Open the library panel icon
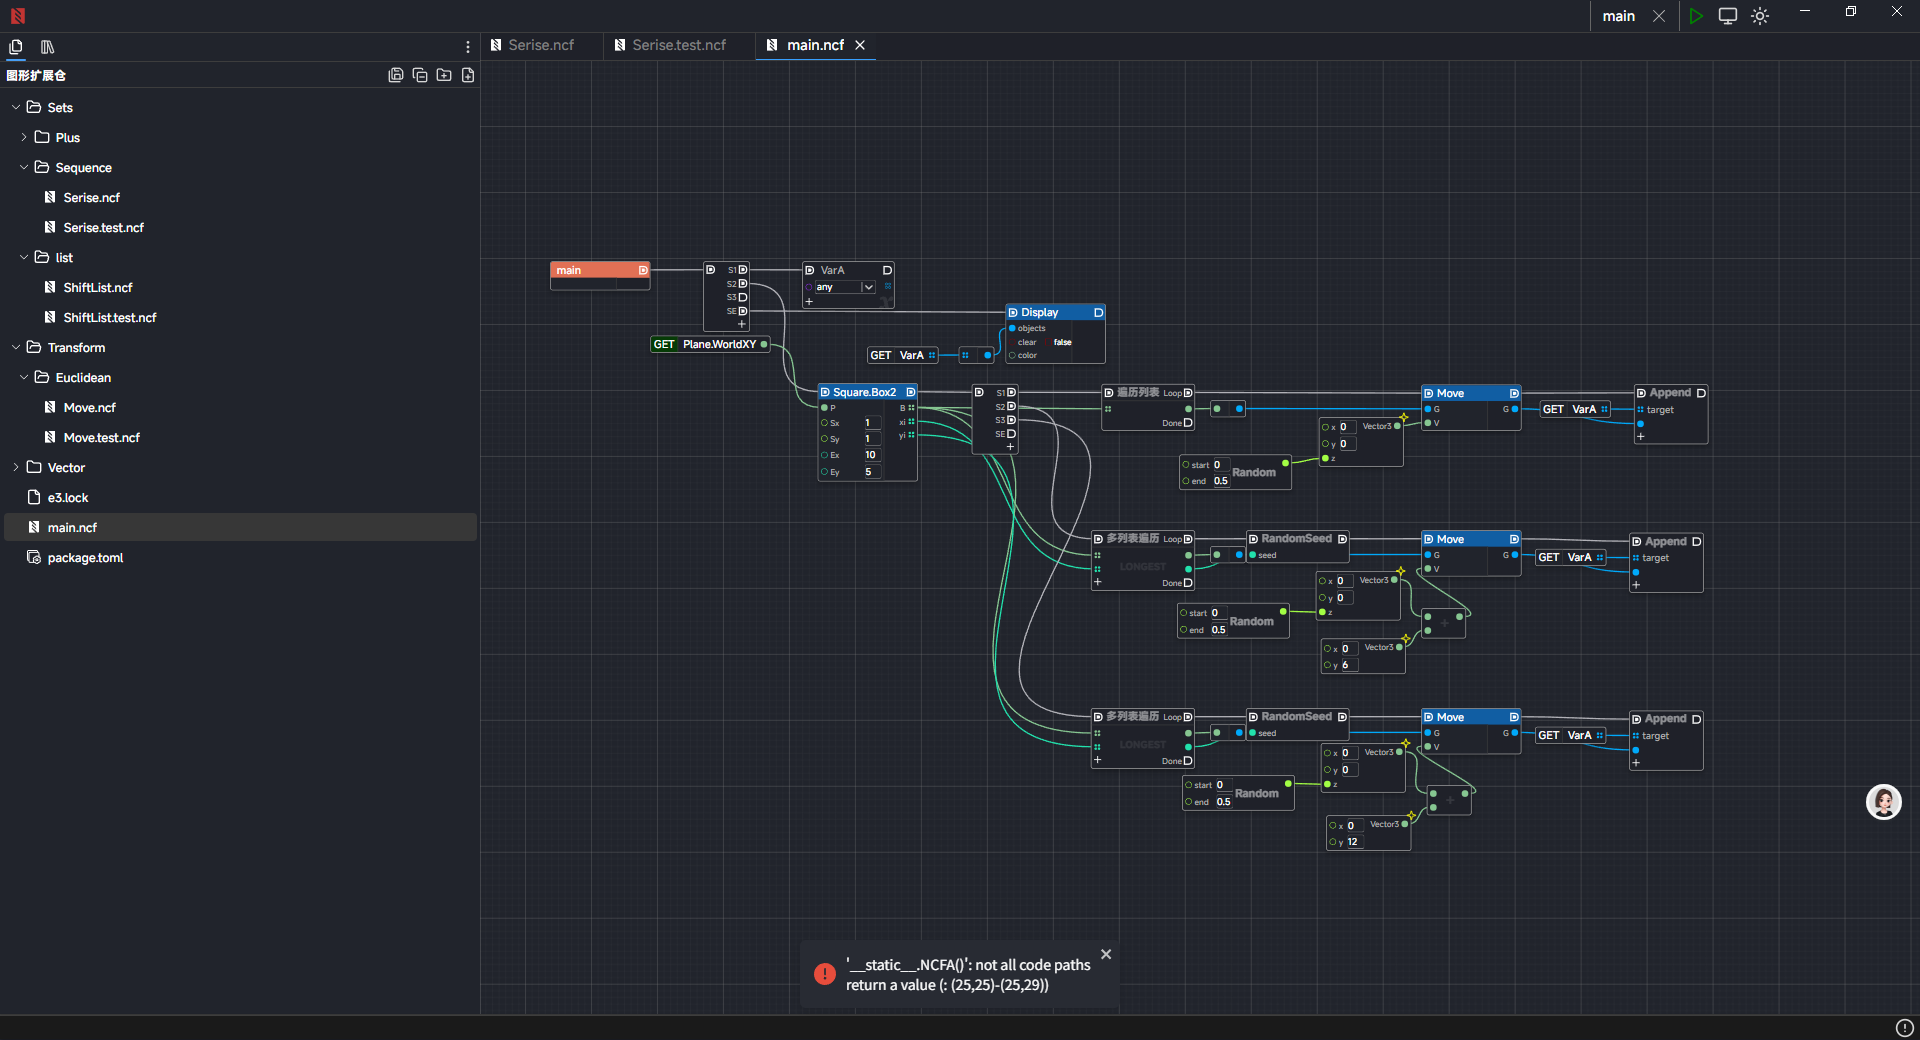1920x1040 pixels. point(47,47)
